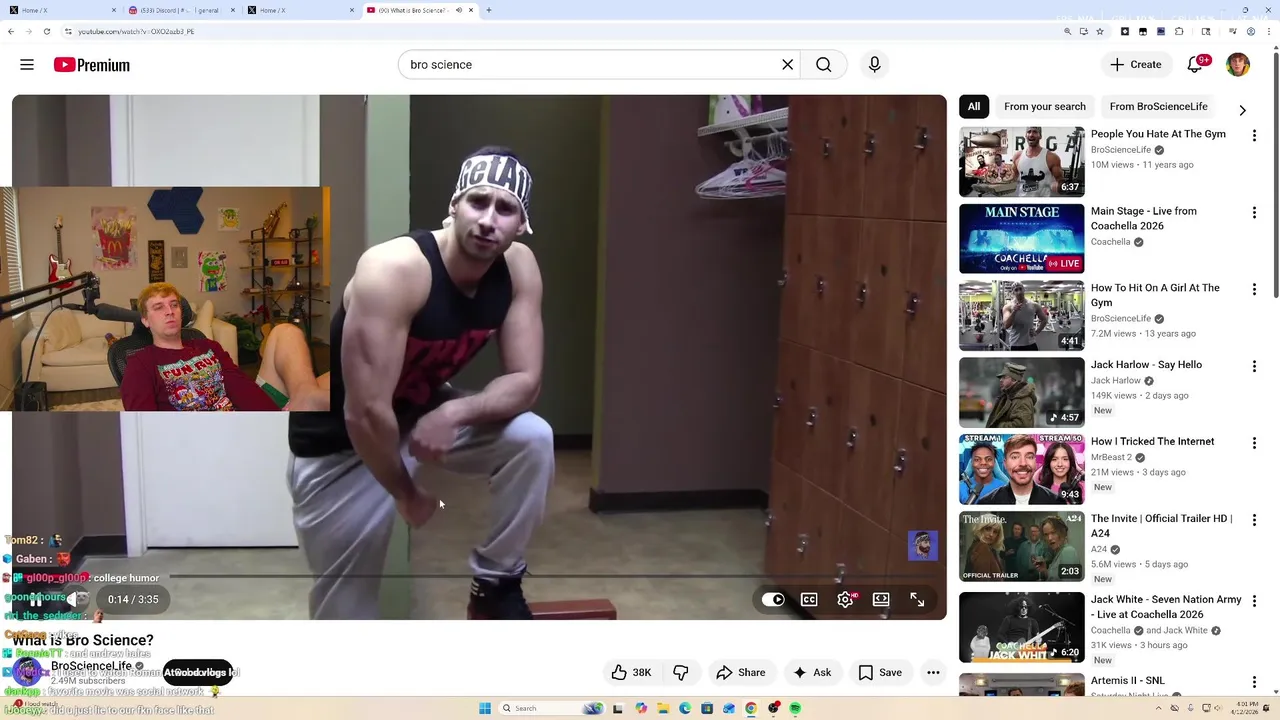Open the Ask AI button
The image size is (1280, 720).
coord(812,673)
